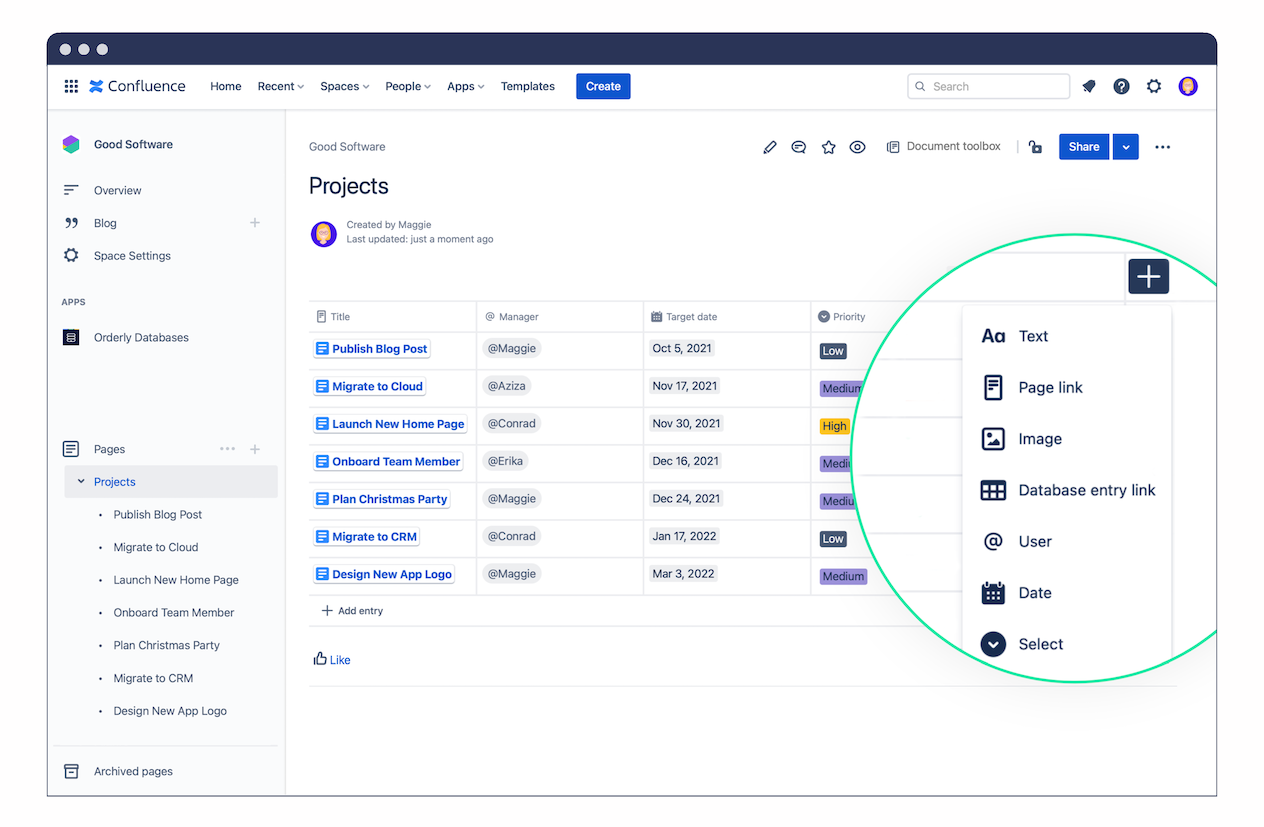Open the dropdown arrow beside Share
This screenshot has height=827, width=1264.
pyautogui.click(x=1126, y=147)
